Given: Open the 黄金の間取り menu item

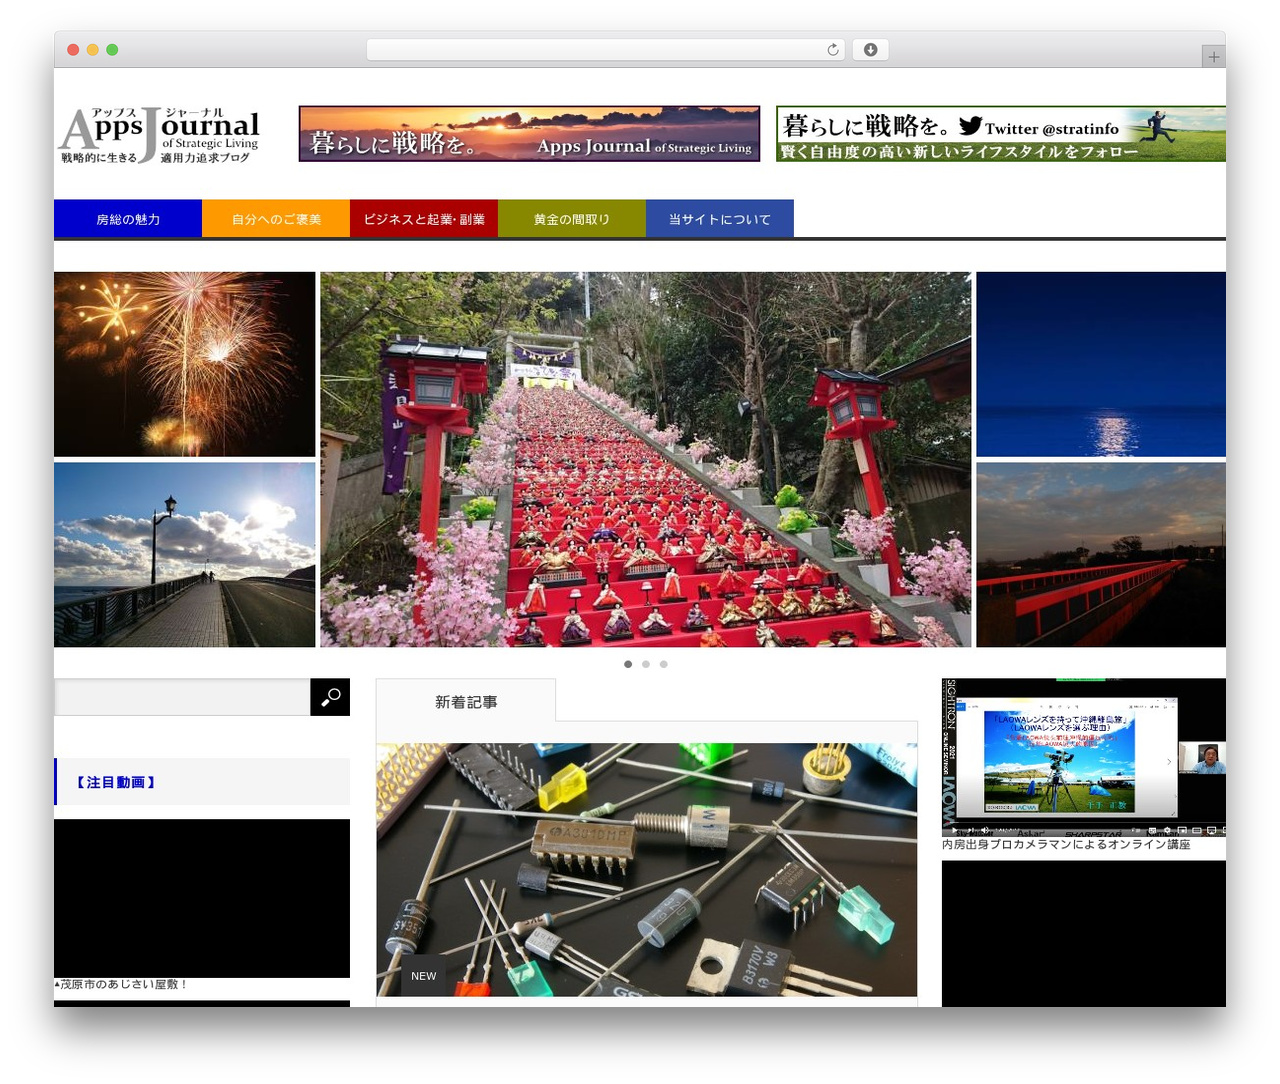Looking at the screenshot, I should 572,219.
